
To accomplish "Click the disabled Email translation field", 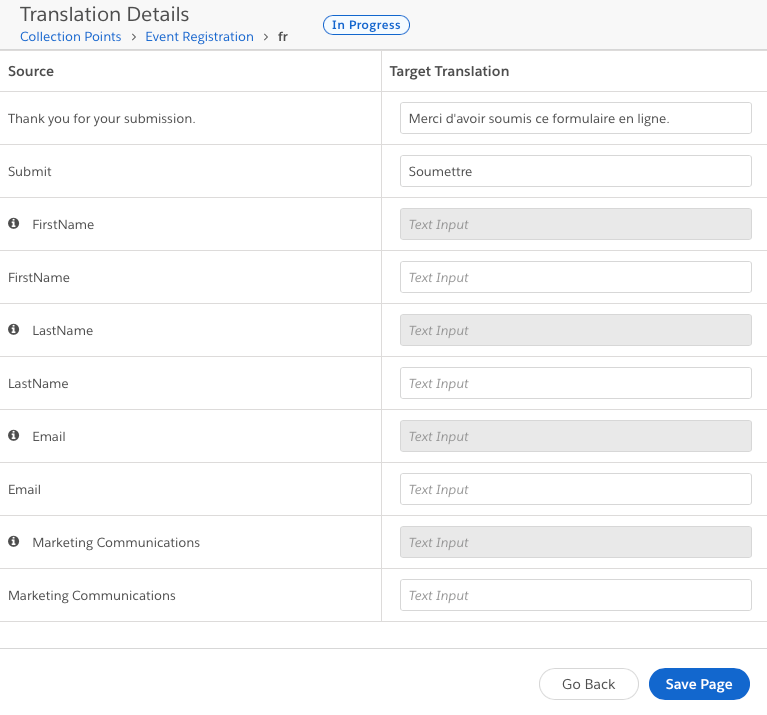I will click(x=575, y=436).
